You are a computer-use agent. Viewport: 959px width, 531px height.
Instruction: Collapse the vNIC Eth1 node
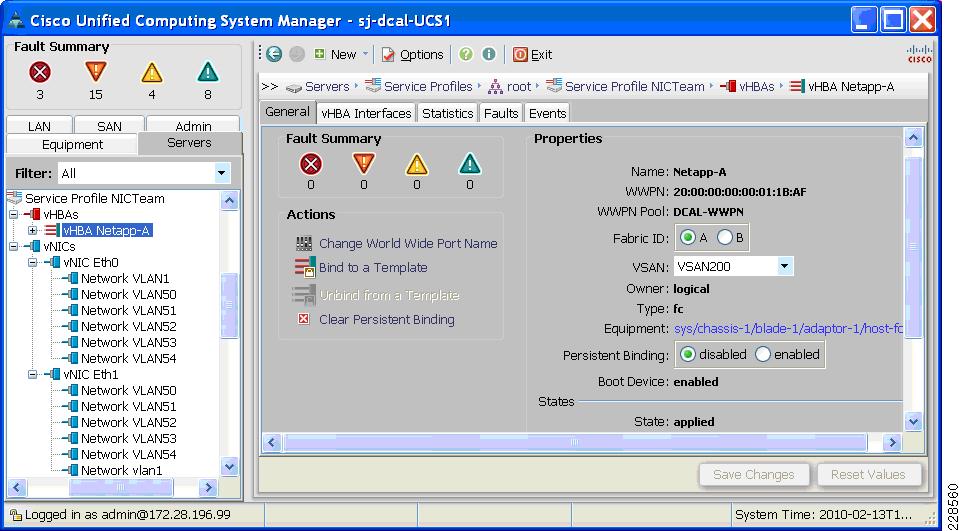32,374
